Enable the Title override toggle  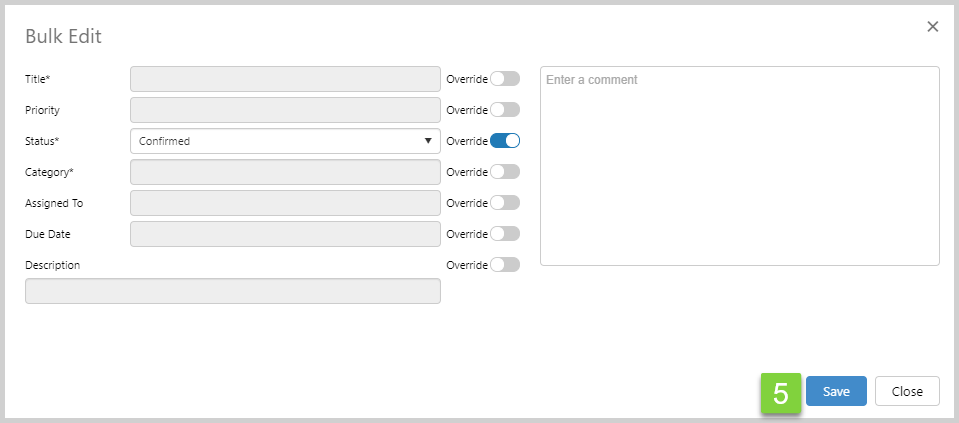505,79
